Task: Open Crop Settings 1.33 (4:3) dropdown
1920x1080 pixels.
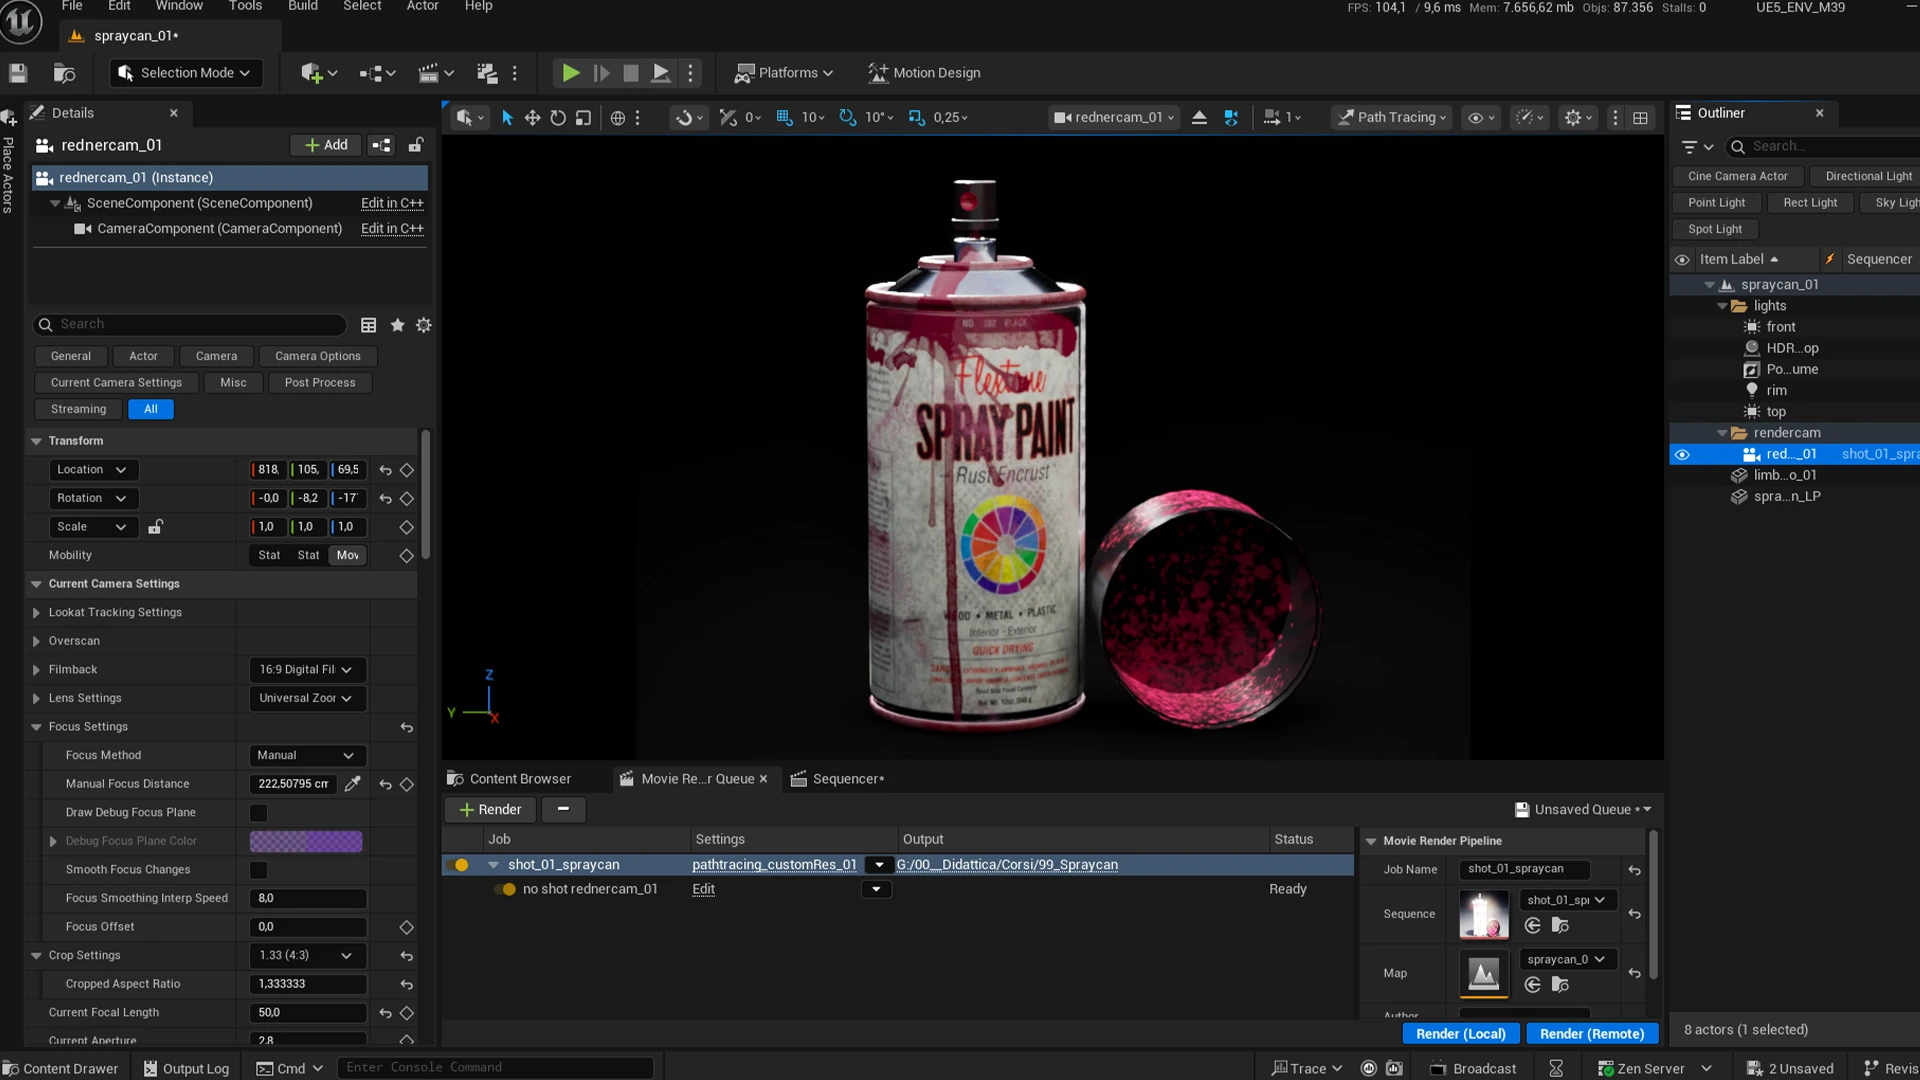Action: click(x=306, y=956)
